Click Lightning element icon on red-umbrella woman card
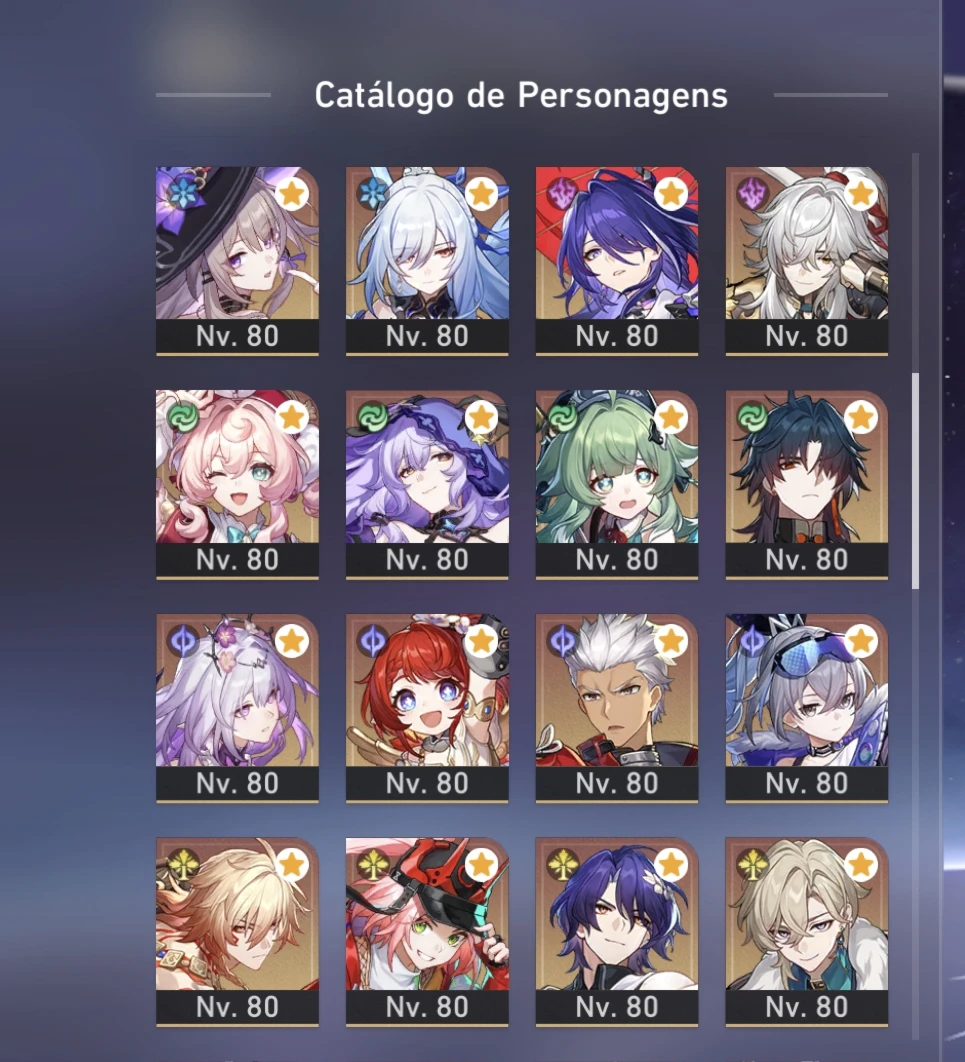Viewport: 965px width, 1062px height. [x=562, y=193]
